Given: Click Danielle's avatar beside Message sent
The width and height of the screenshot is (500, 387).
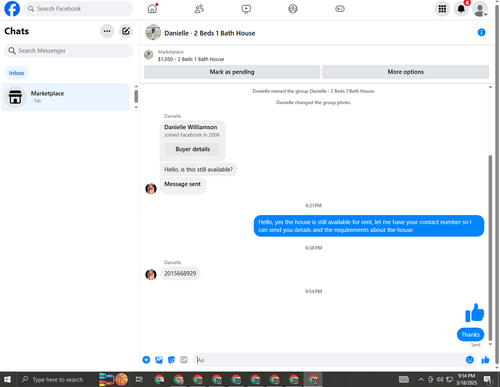Looking at the screenshot, I should (151, 188).
